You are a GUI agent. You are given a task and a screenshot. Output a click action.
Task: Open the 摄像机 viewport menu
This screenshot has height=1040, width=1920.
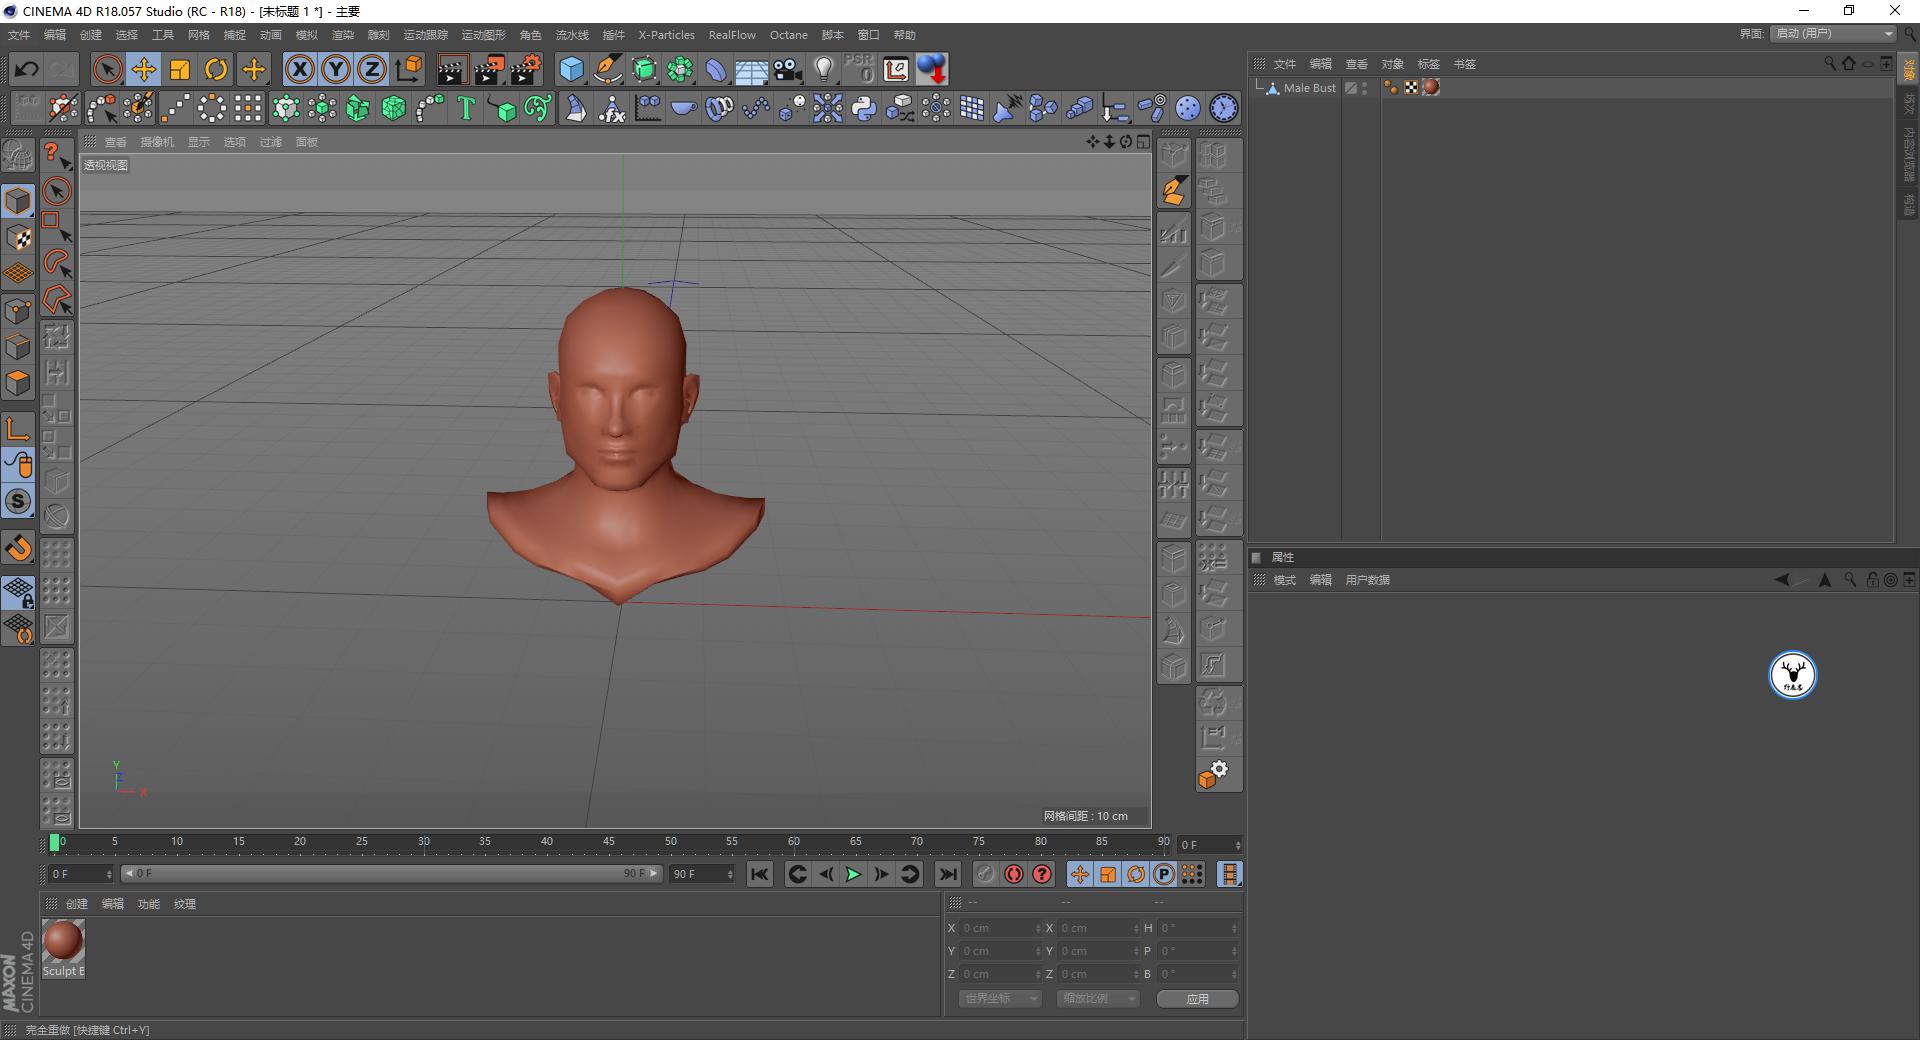pos(157,142)
